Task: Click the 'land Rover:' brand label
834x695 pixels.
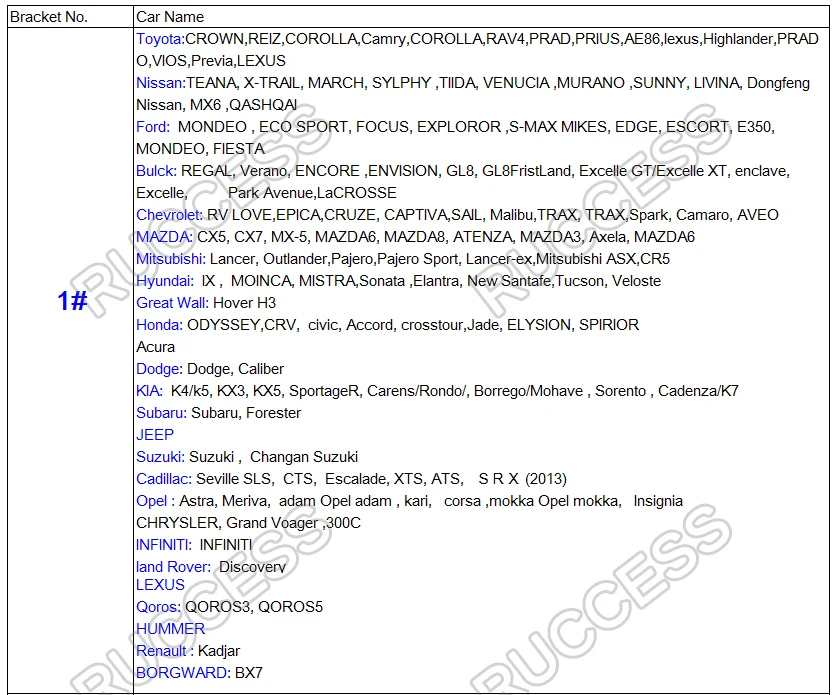Action: coord(173,567)
